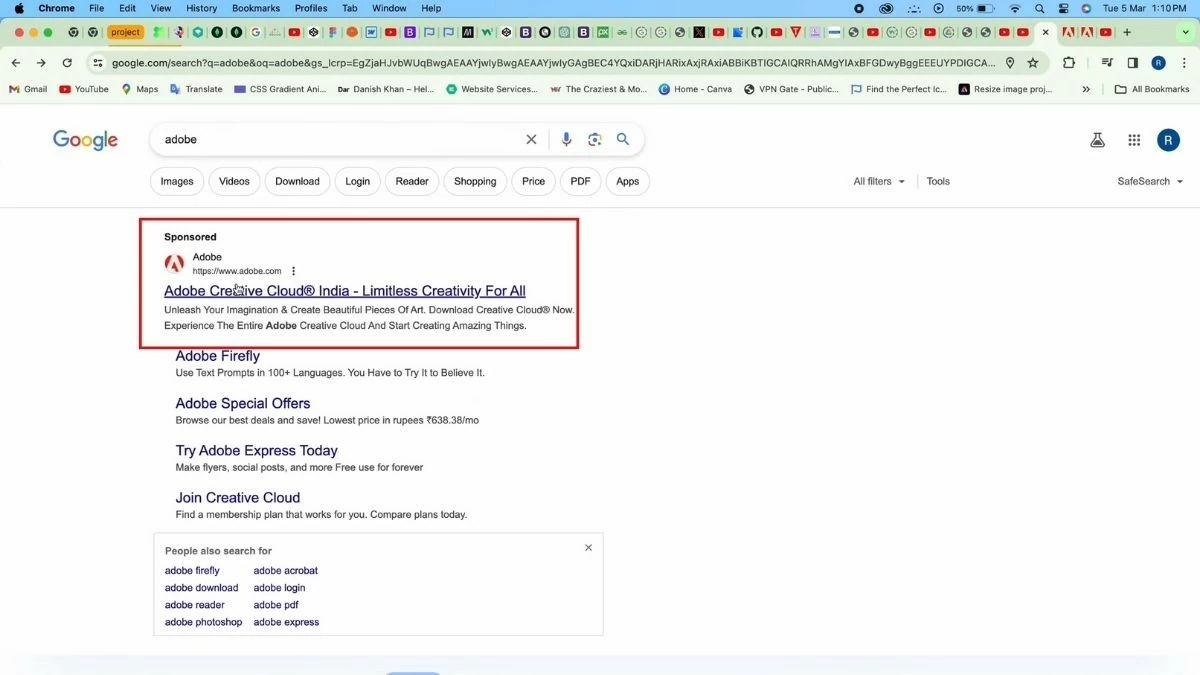This screenshot has width=1200, height=675.
Task: Show more bookmarks via chevron
Action: click(x=1086, y=89)
